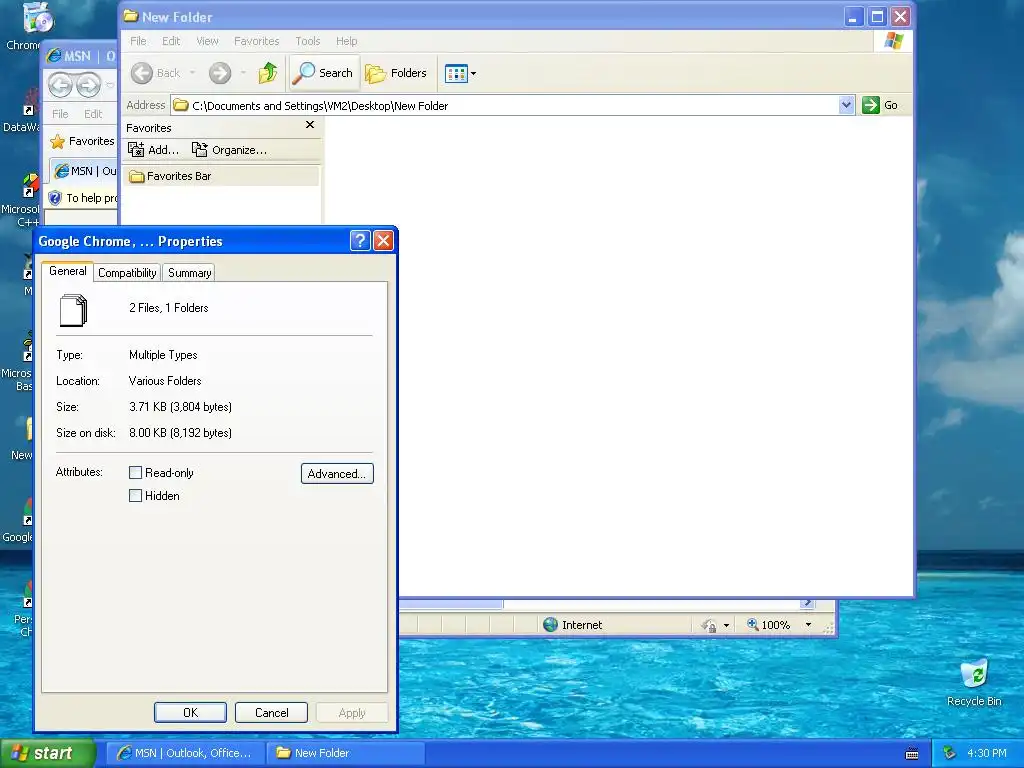
Task: Open the Tools menu in New Folder
Action: click(308, 41)
